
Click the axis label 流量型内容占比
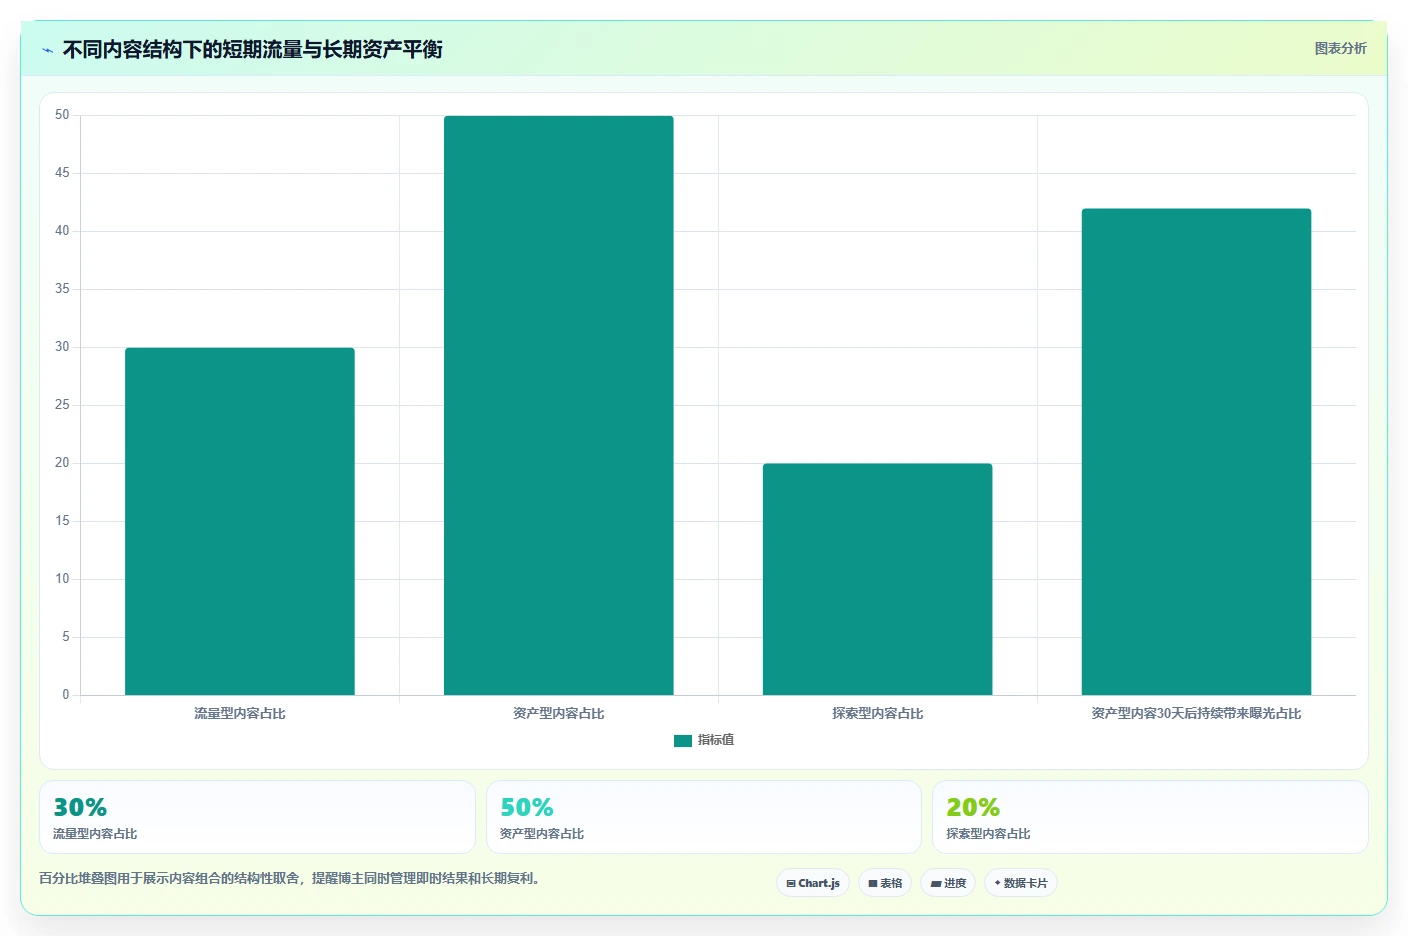(x=240, y=713)
